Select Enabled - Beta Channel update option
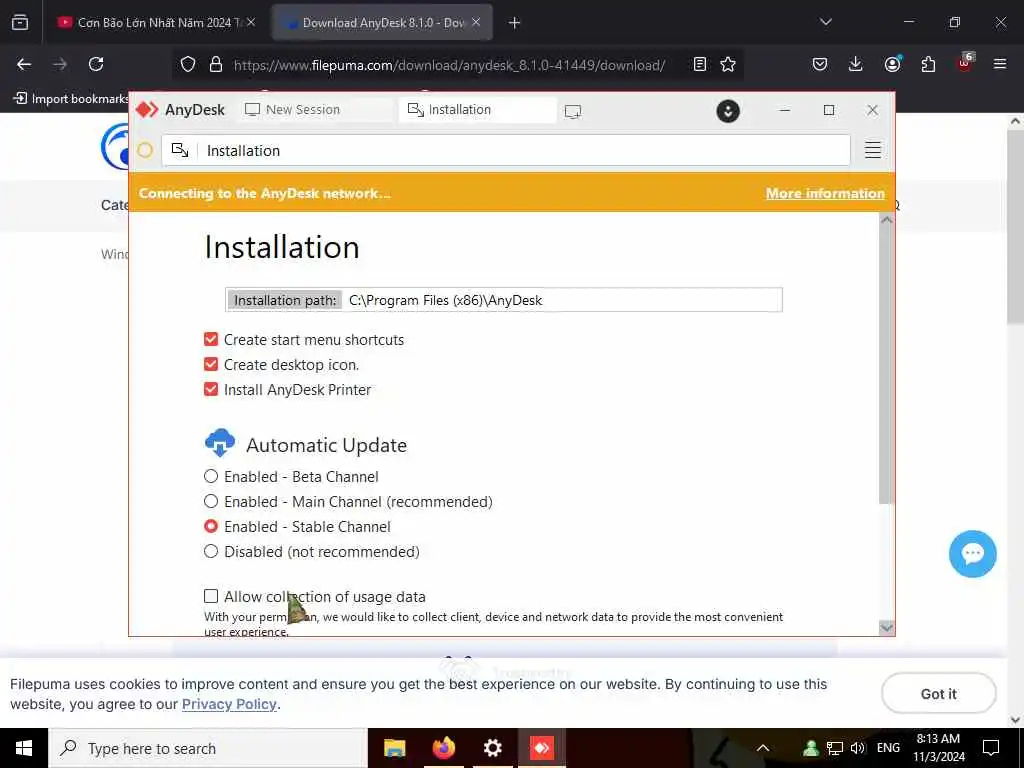This screenshot has width=1024, height=768. pos(210,476)
